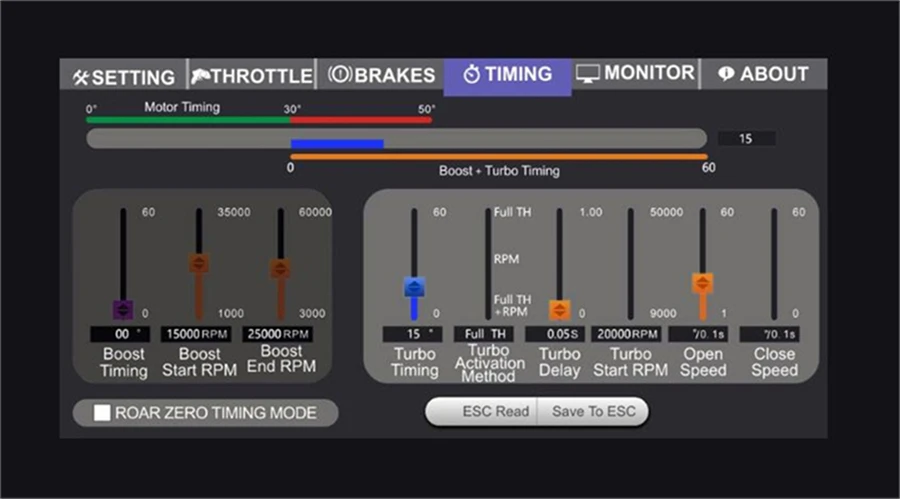Select RPM on Turbo Activation Method slider
The height and width of the screenshot is (499, 900).
(506, 260)
